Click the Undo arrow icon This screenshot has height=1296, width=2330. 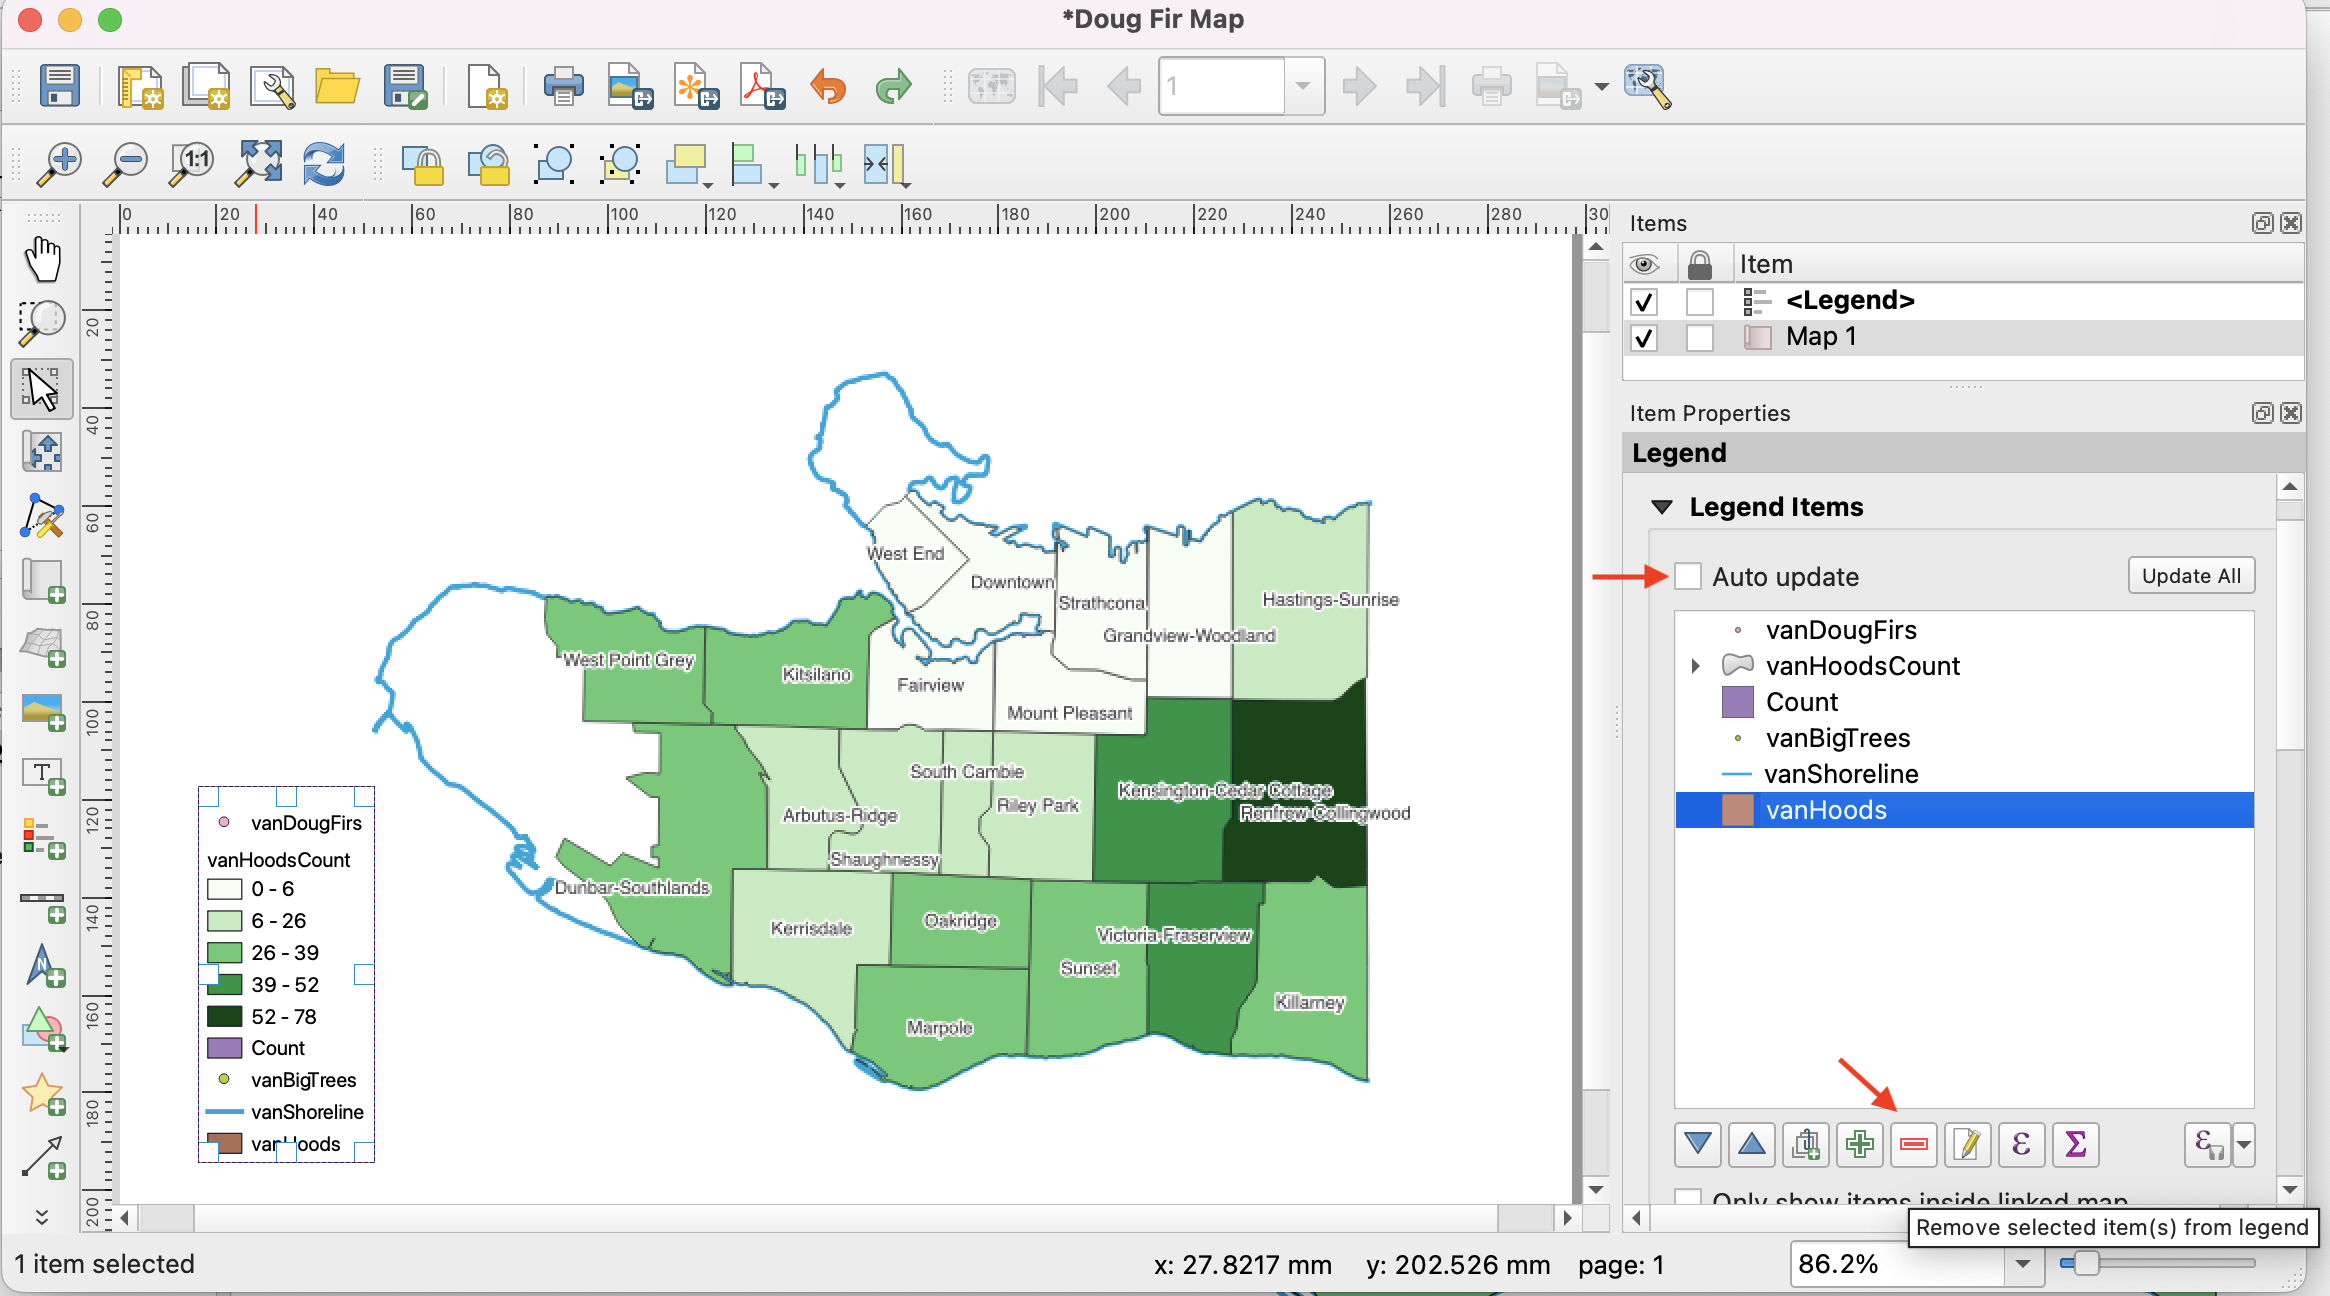click(827, 87)
